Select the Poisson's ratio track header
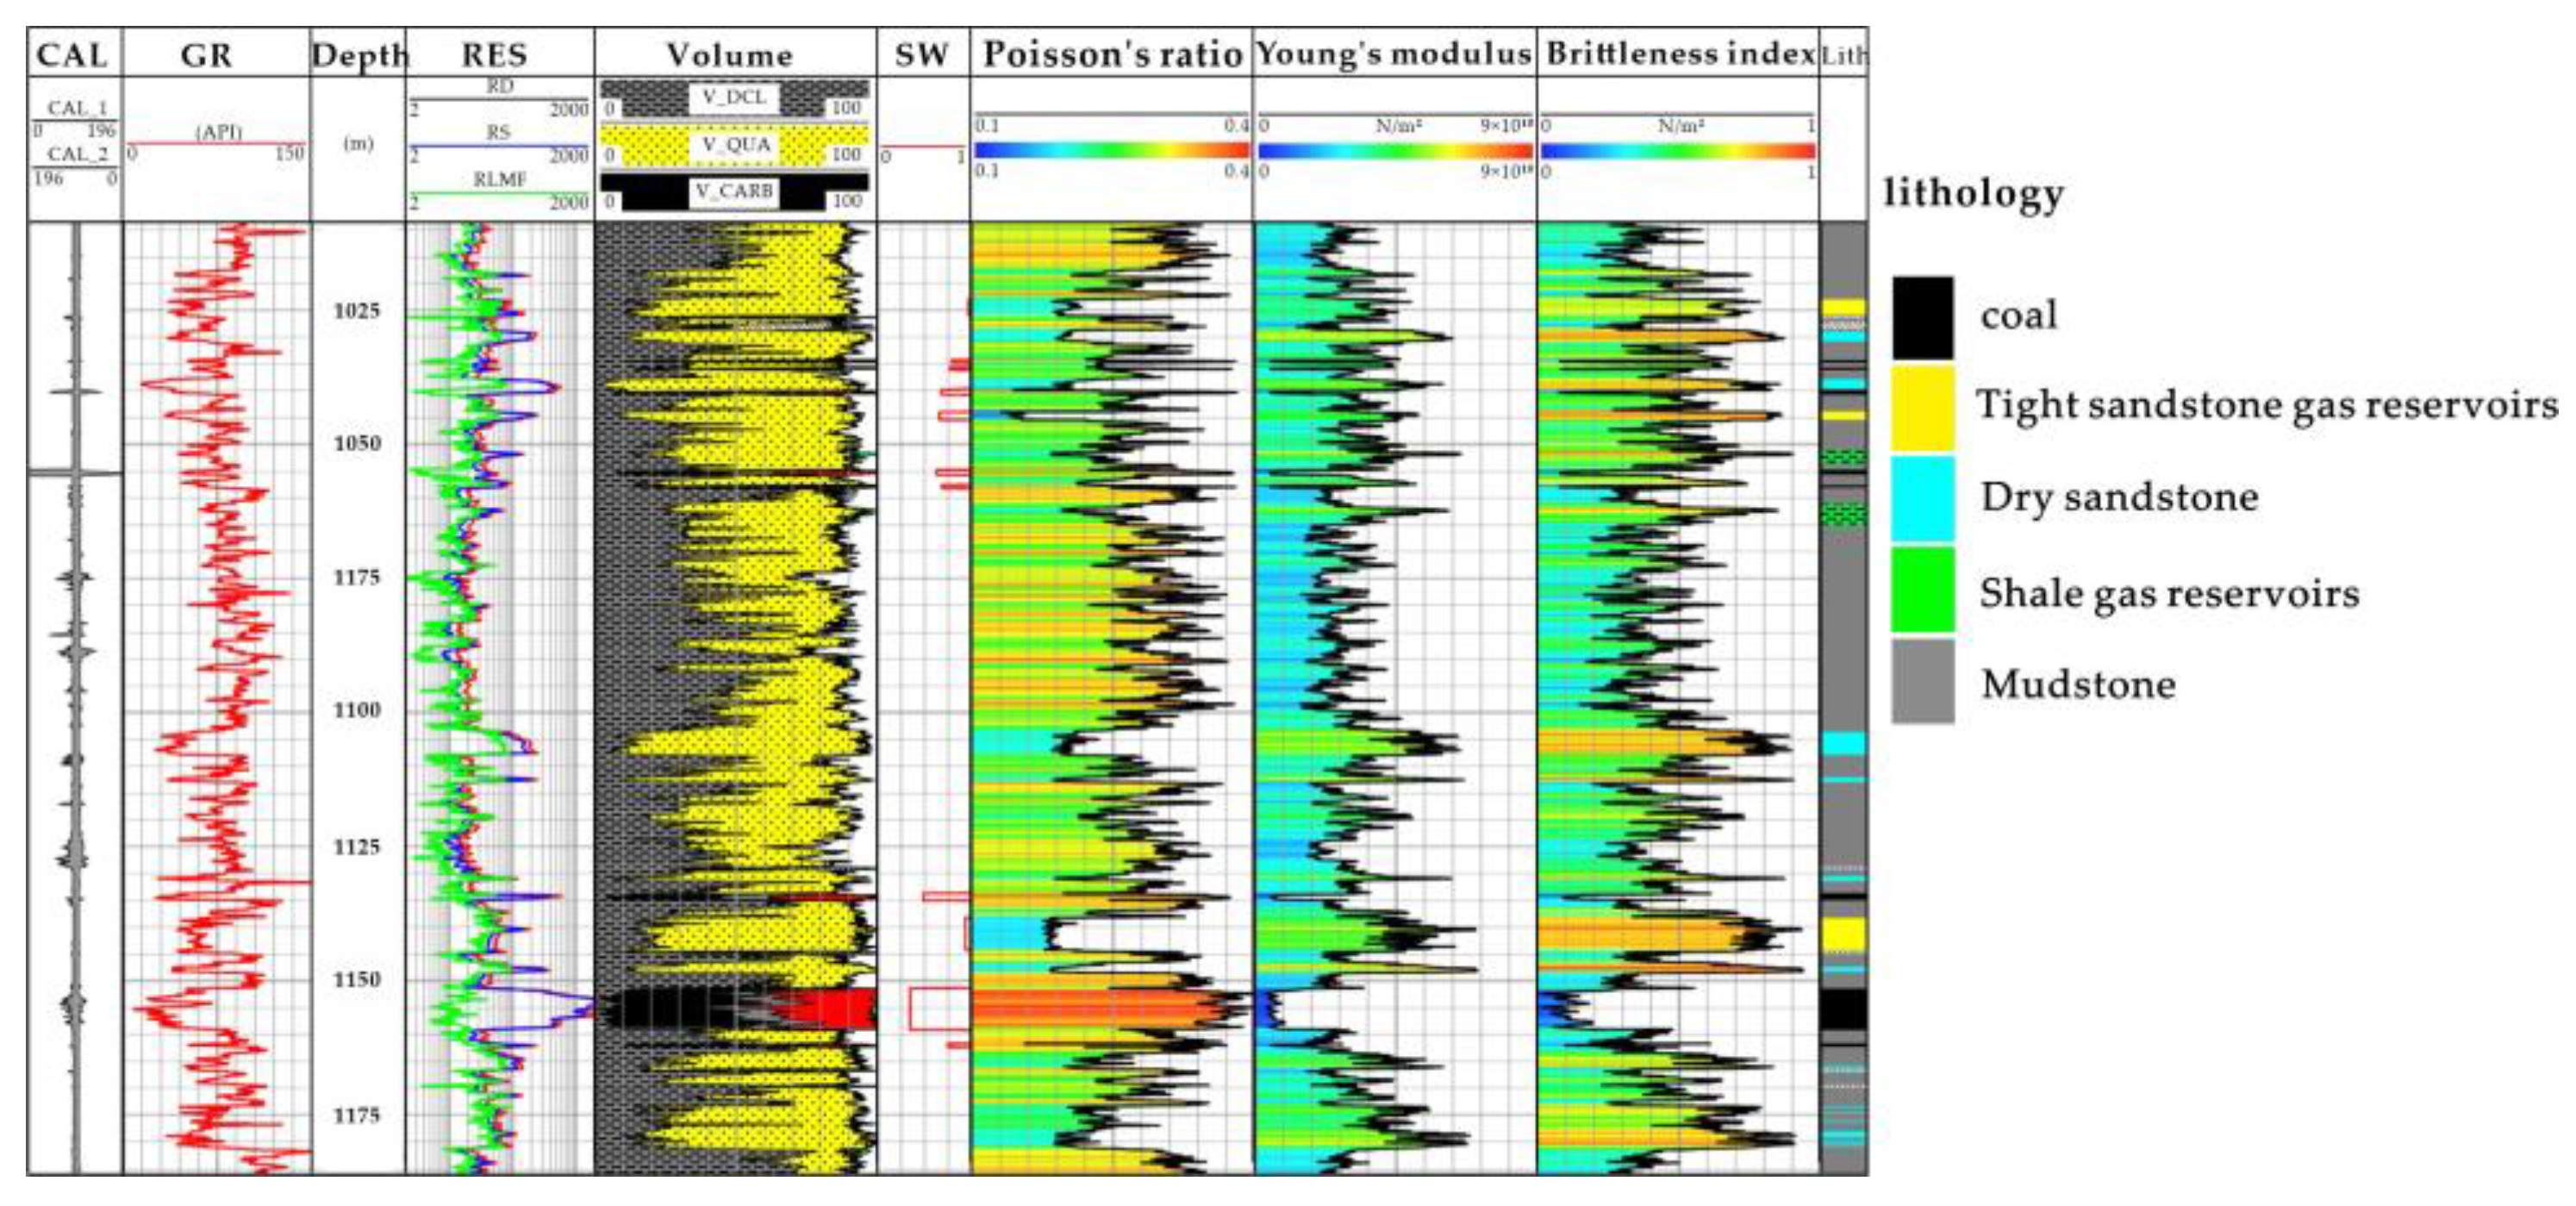Viewport: 2576px width, 1206px height. pyautogui.click(x=1111, y=54)
